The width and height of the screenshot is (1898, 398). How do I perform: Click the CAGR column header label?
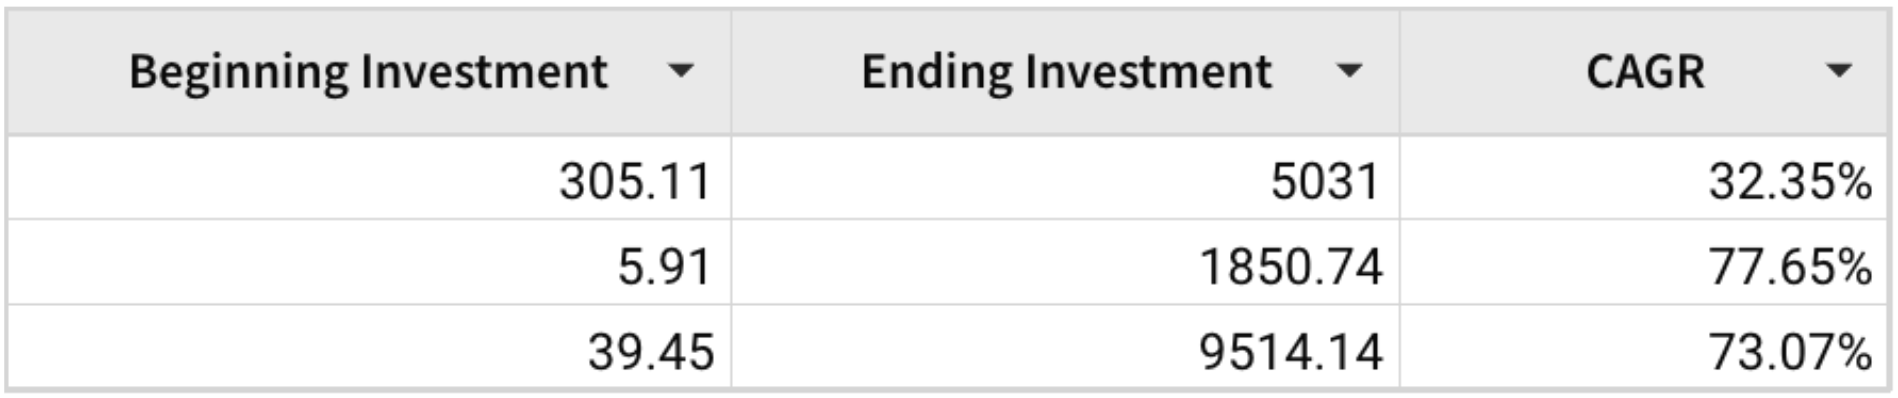pos(1645,72)
